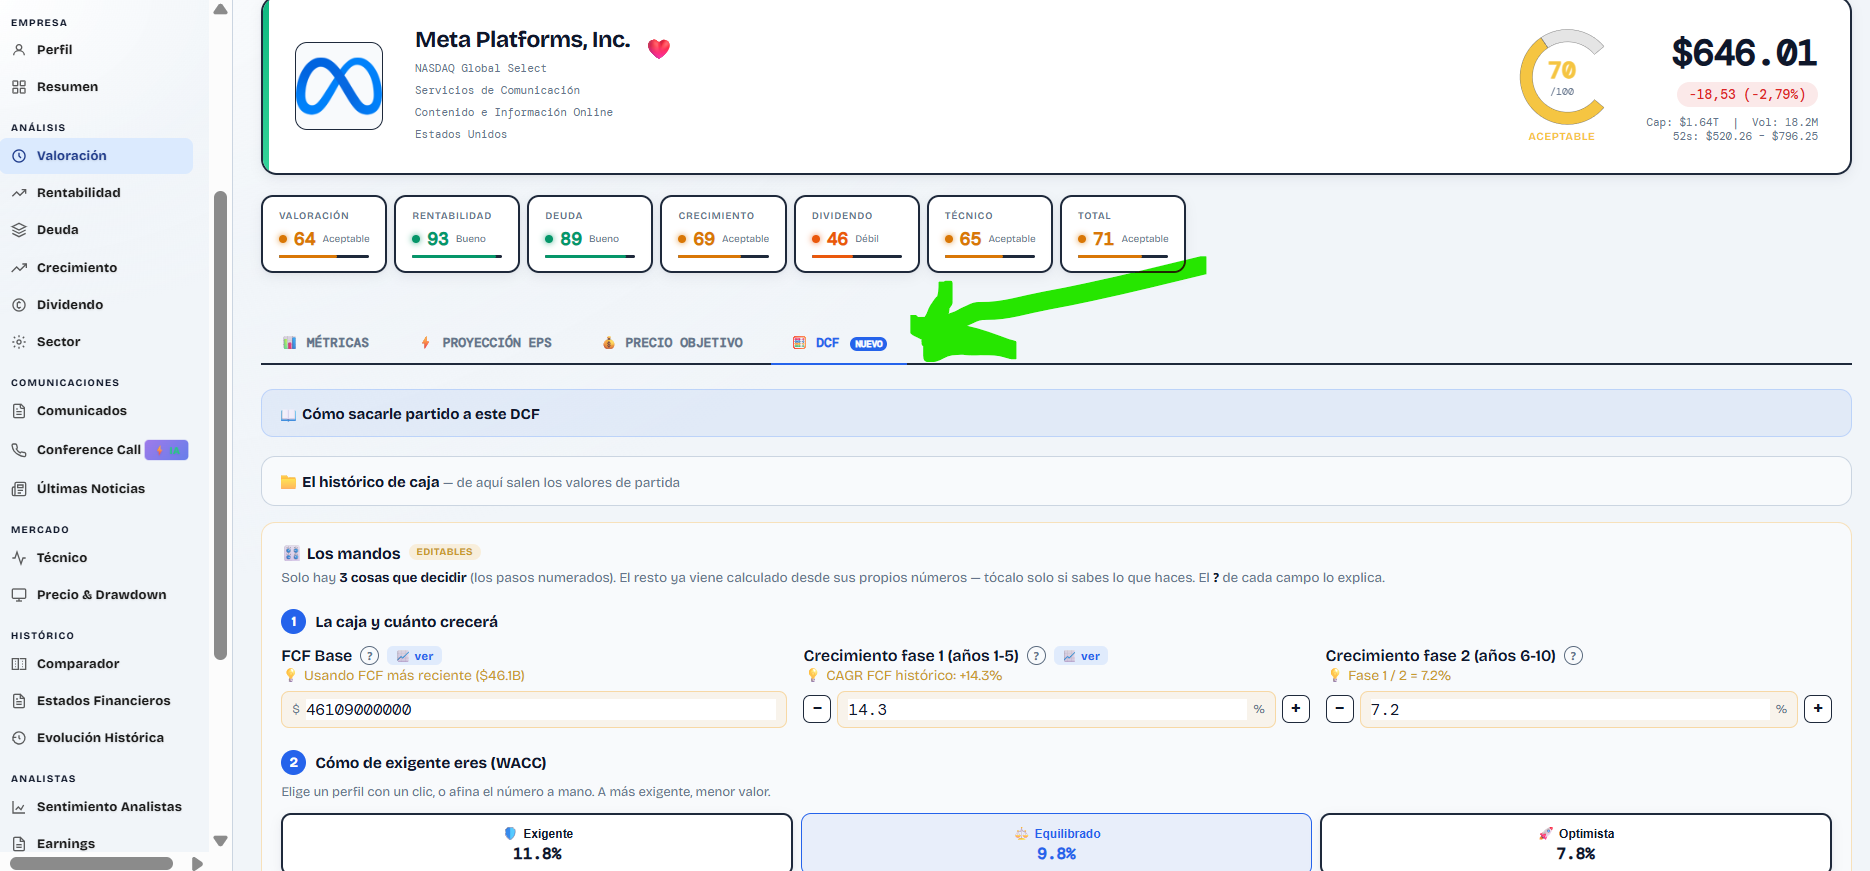
Task: Open the Deuda score card
Action: click(590, 234)
